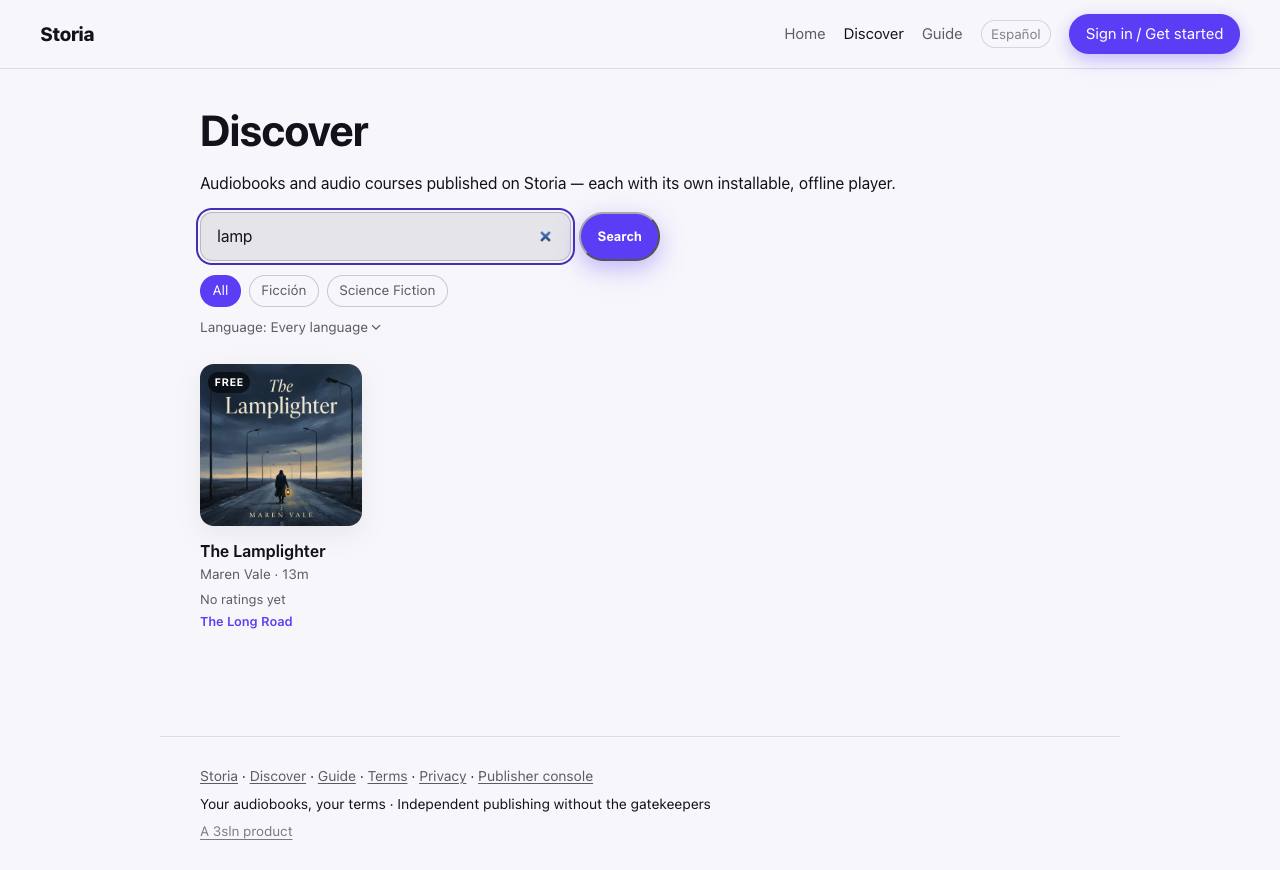Image resolution: width=1280 pixels, height=870 pixels.
Task: Open The Long Road series link
Action: tap(246, 621)
